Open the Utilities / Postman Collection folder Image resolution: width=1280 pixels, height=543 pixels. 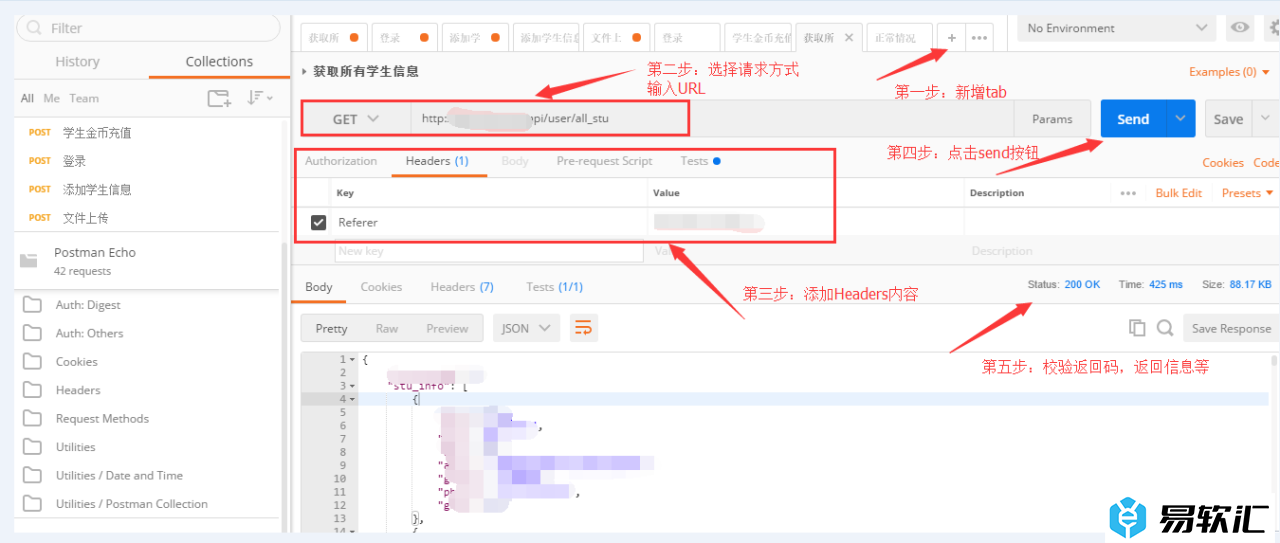point(148,503)
